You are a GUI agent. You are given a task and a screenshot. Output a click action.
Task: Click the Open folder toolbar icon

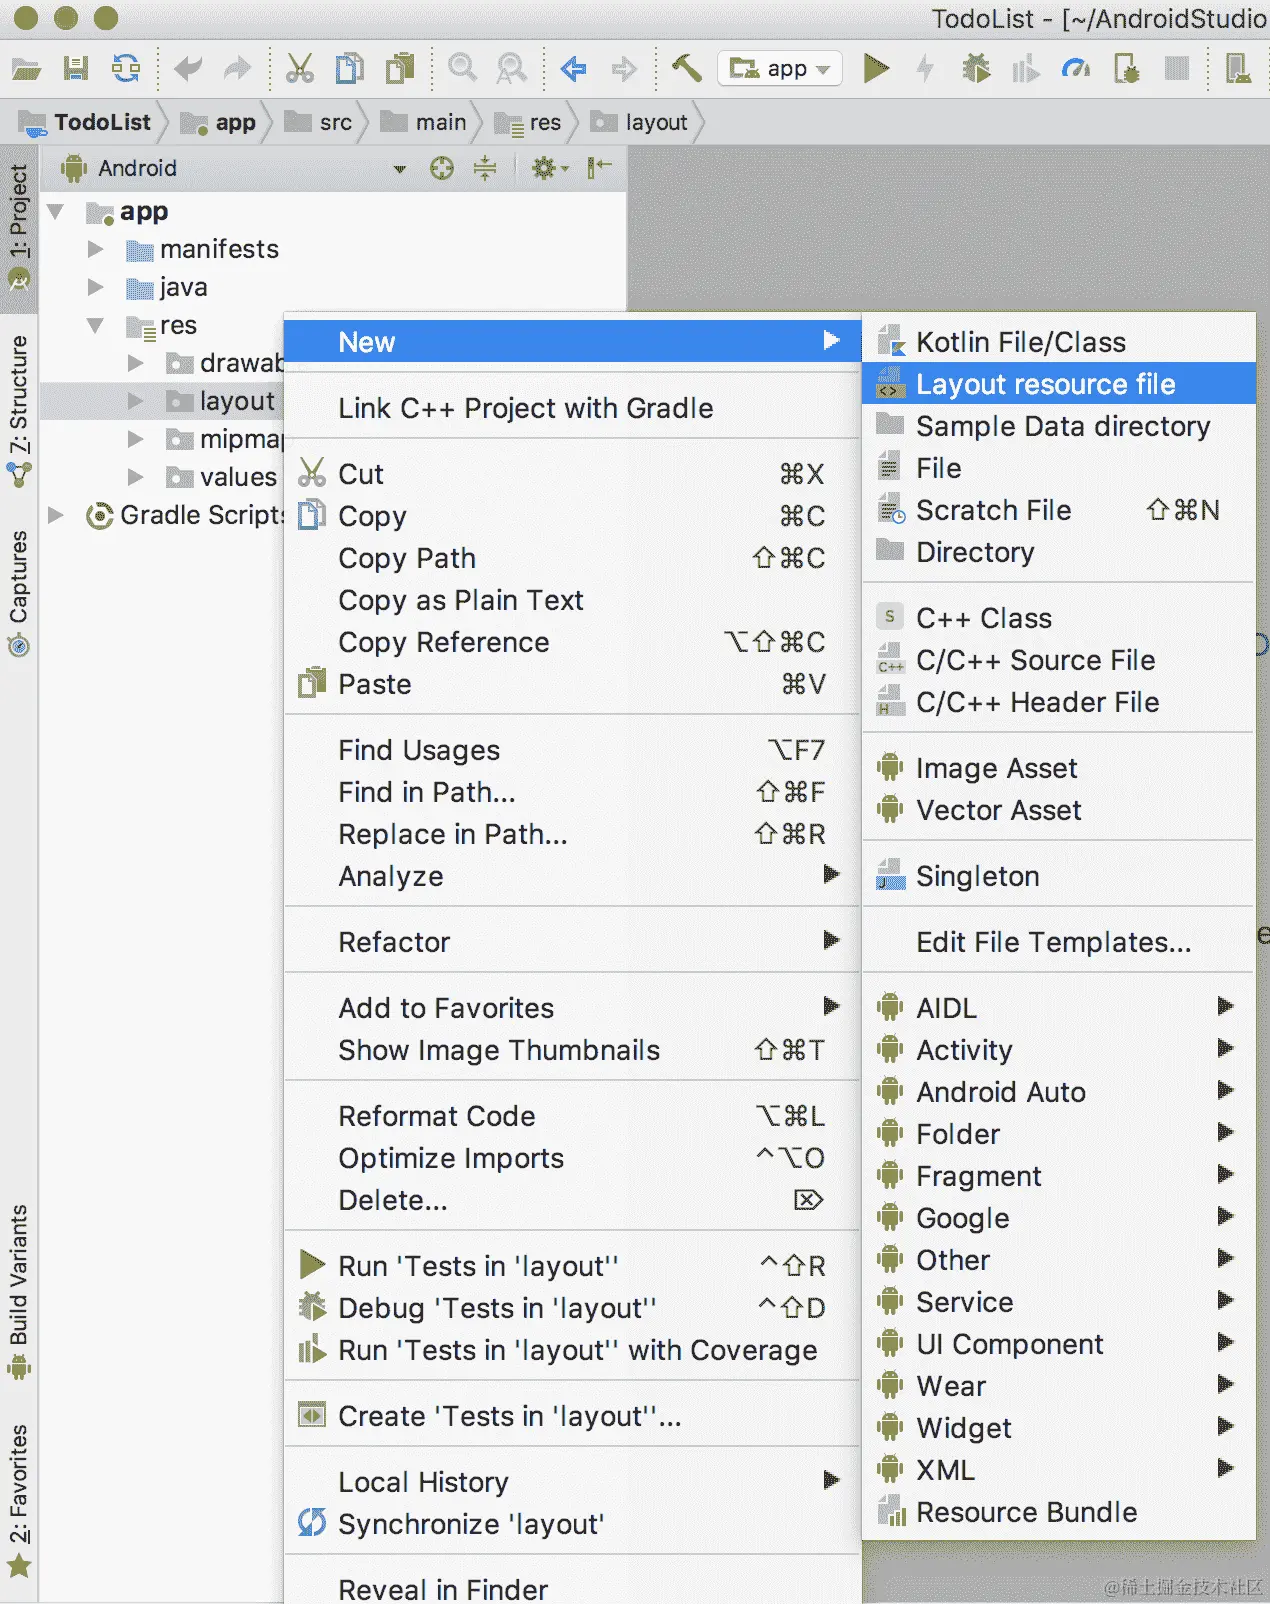click(x=25, y=69)
